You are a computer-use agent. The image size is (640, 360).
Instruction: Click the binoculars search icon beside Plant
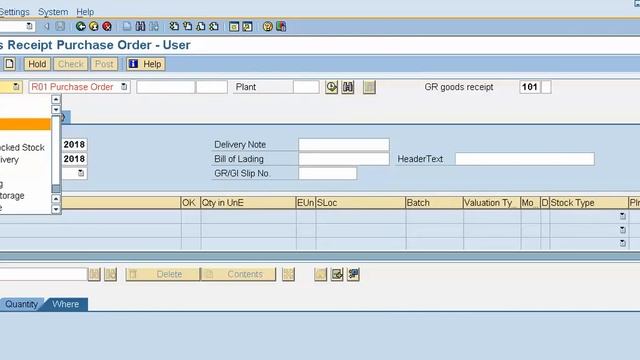pos(348,87)
